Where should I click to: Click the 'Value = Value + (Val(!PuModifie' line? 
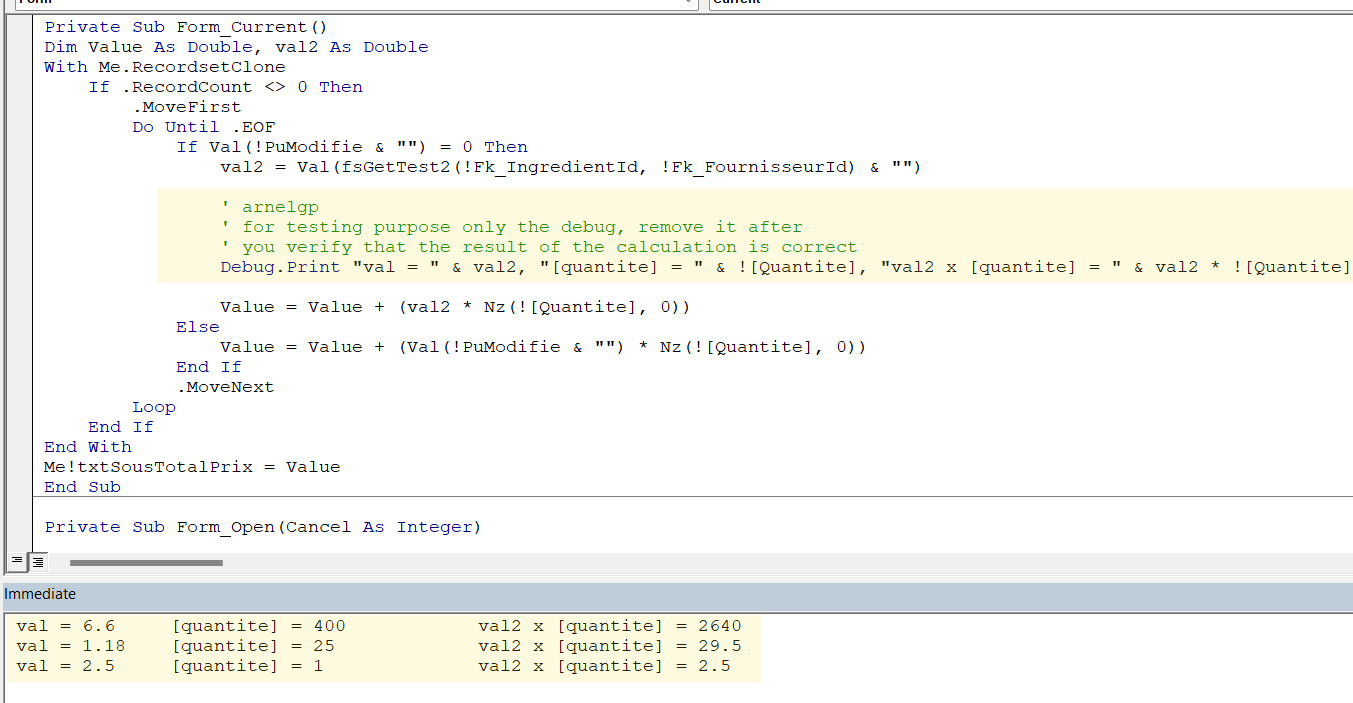(x=543, y=347)
